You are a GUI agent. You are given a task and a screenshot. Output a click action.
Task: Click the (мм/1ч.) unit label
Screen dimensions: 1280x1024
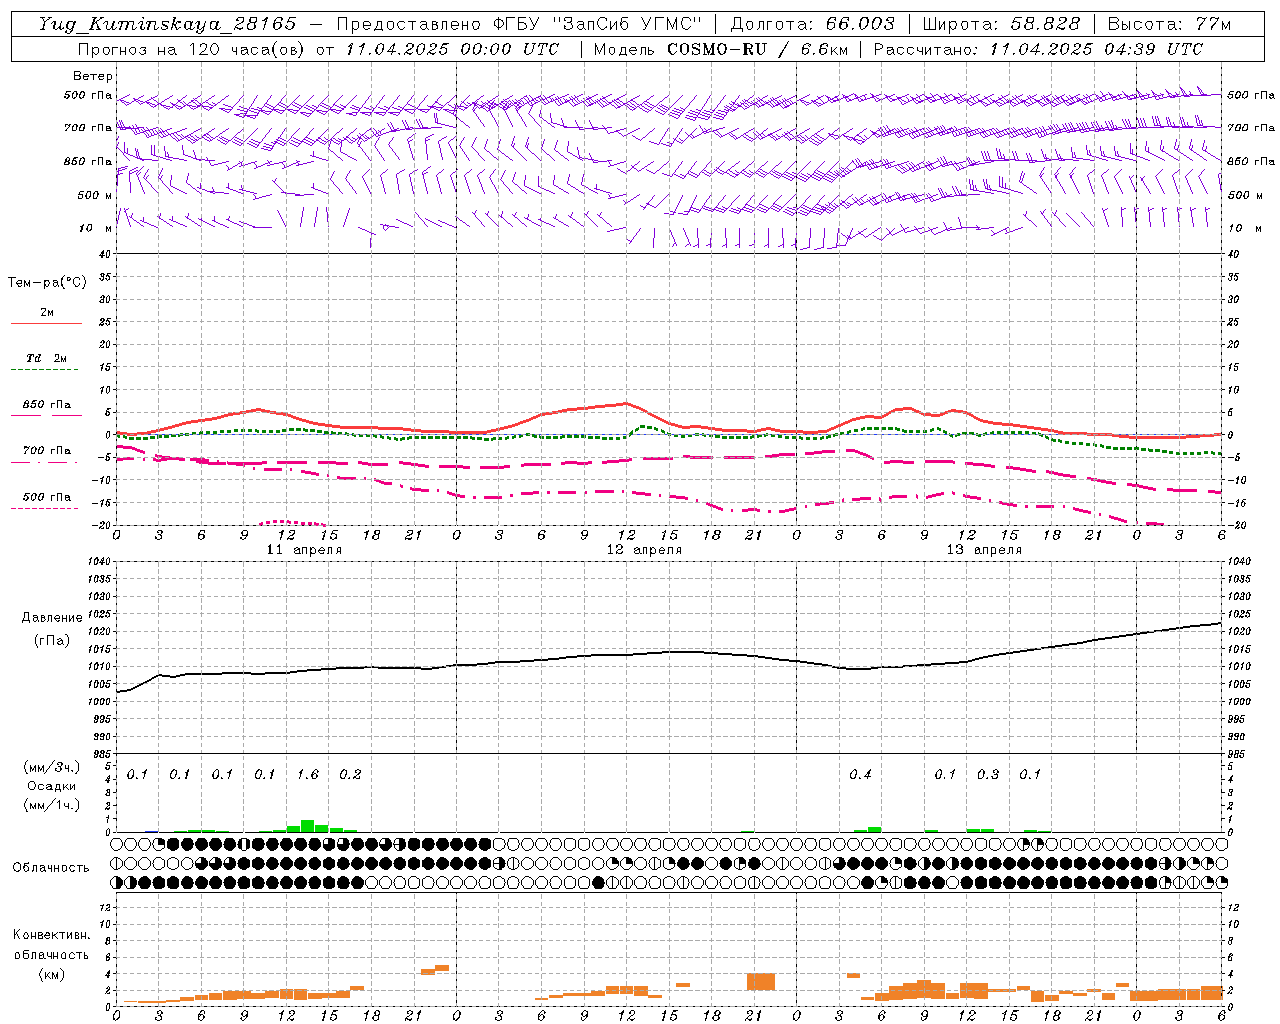point(51,805)
